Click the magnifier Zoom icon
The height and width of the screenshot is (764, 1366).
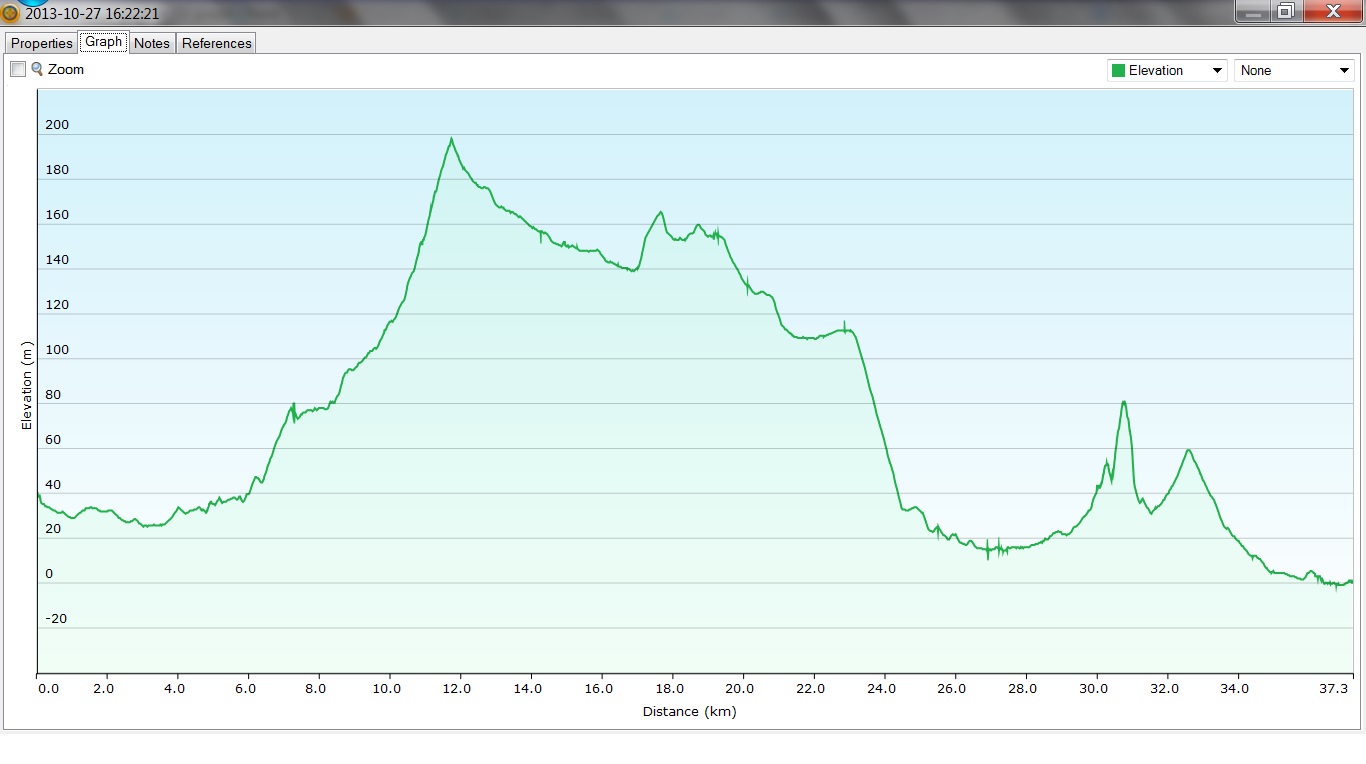37,69
